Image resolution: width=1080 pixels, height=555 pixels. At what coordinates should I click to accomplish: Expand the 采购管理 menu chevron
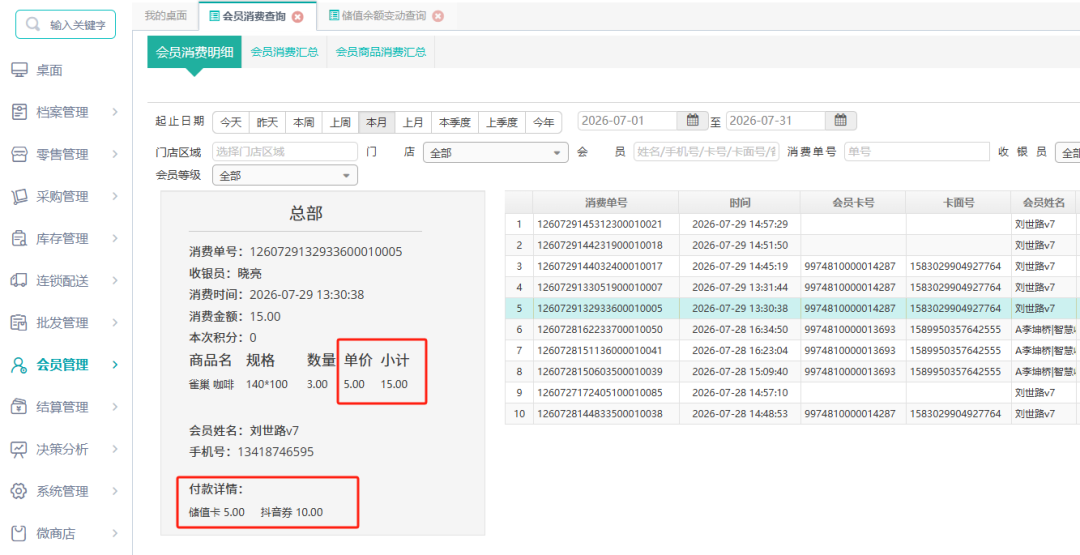[x=115, y=196]
